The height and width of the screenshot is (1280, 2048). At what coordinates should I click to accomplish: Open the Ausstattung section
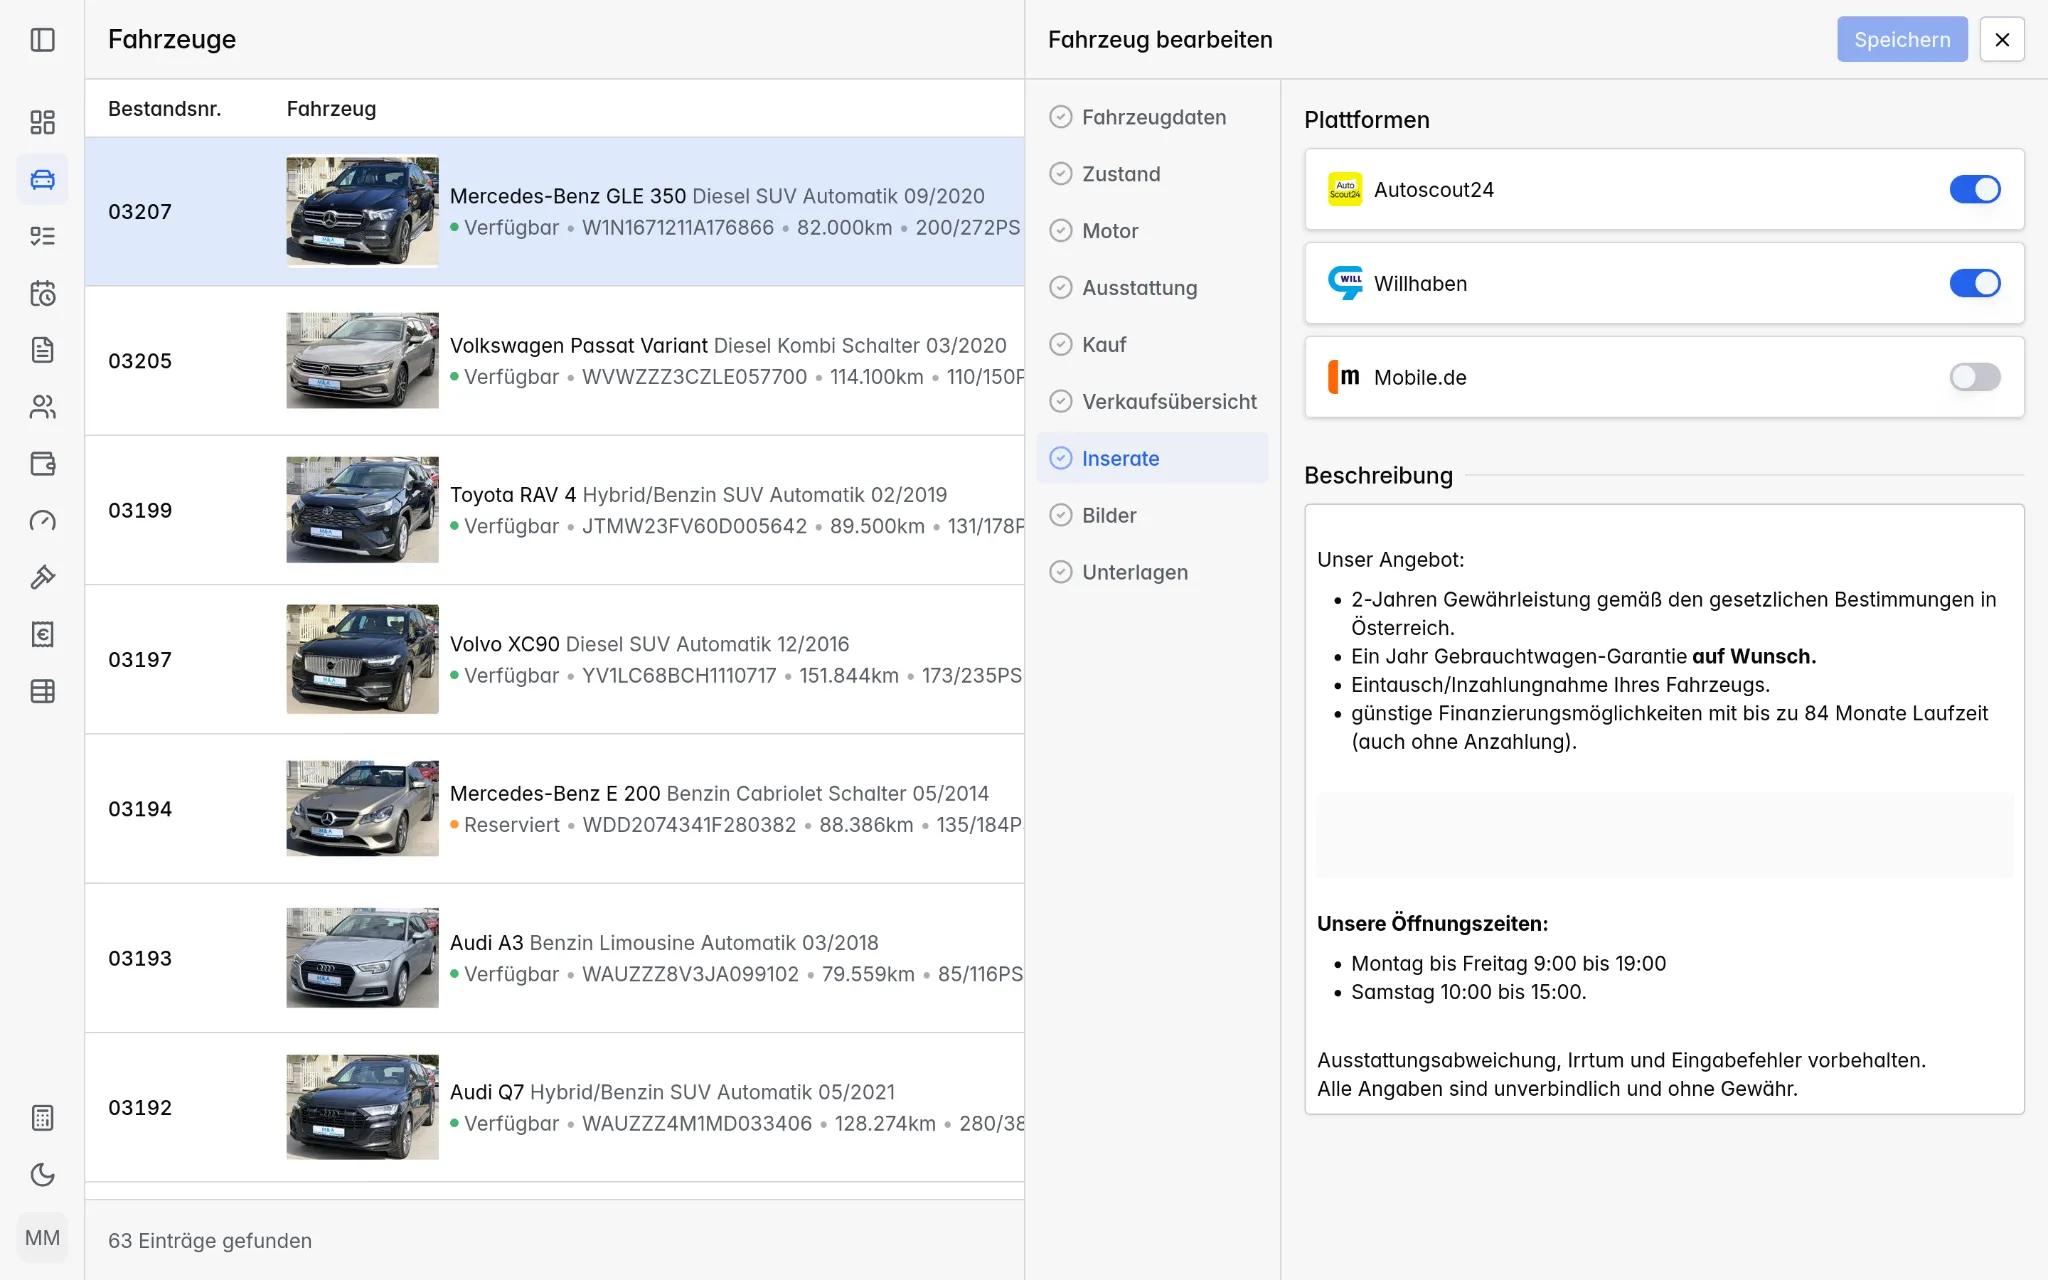point(1152,288)
